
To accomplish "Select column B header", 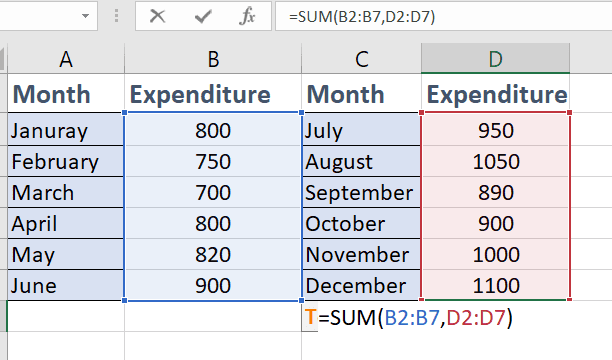I will (x=213, y=59).
